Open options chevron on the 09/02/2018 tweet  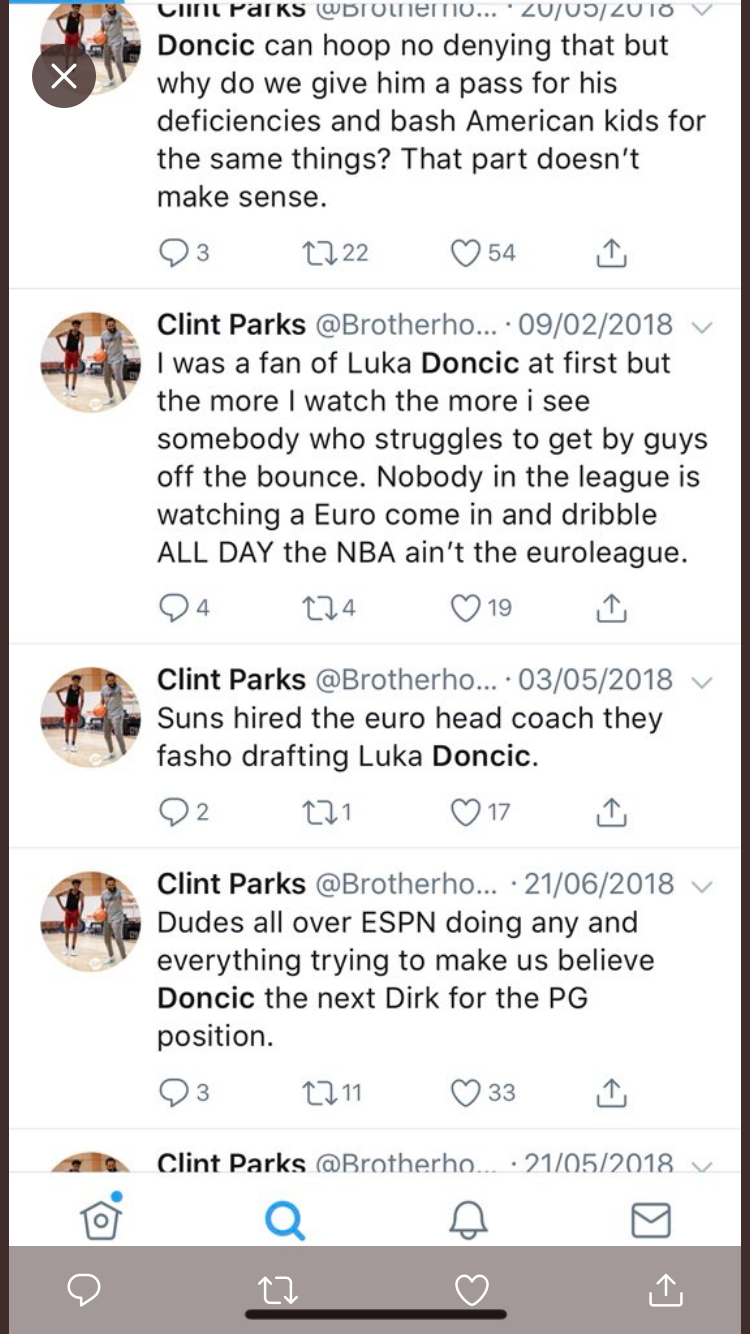[x=702, y=327]
